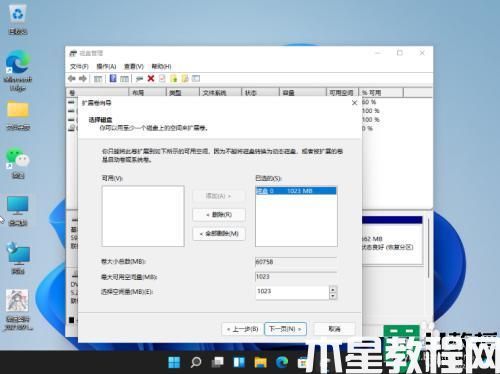Open the 查看(V) menu
Viewport: 500px width, 374px height.
[x=134, y=66]
